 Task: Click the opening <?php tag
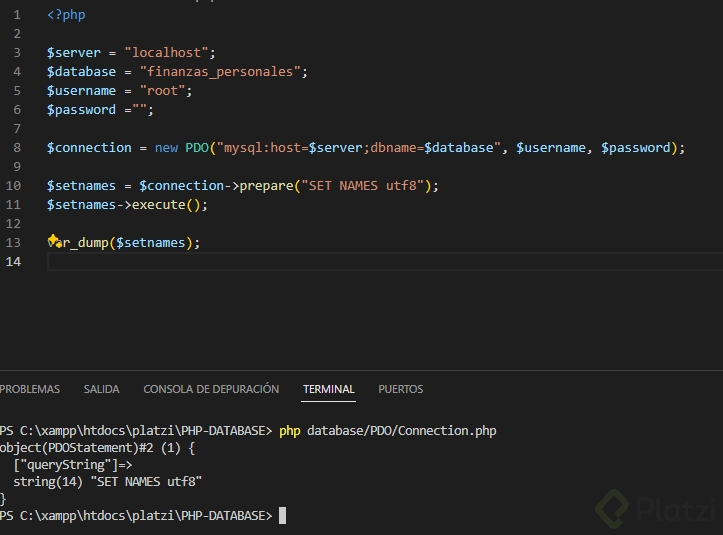(66, 14)
